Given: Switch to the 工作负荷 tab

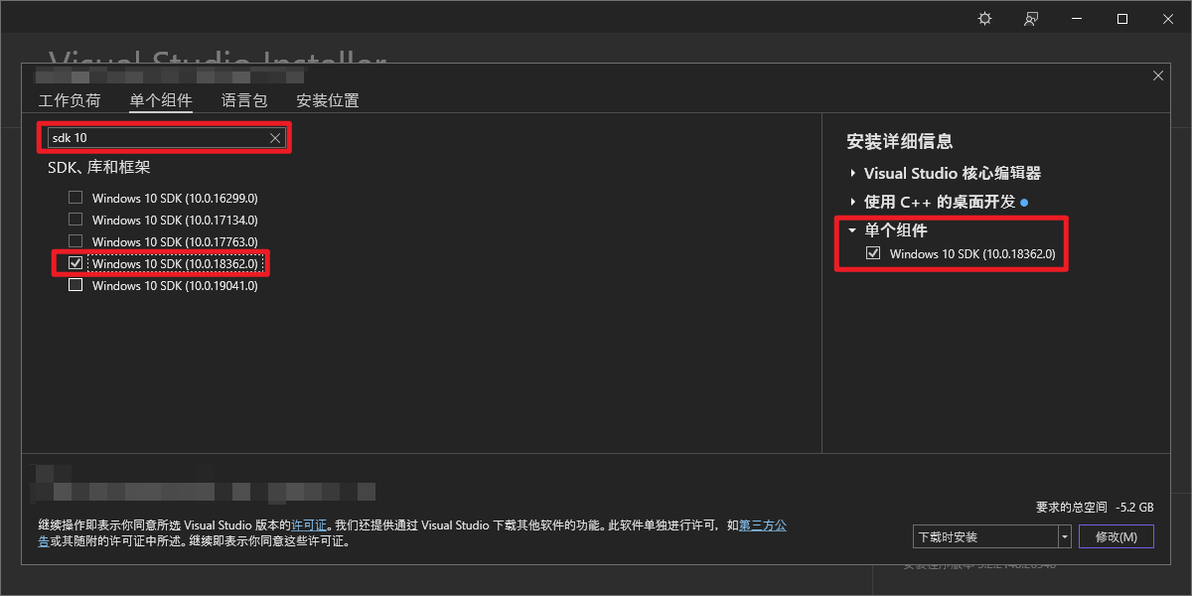Looking at the screenshot, I should [69, 100].
